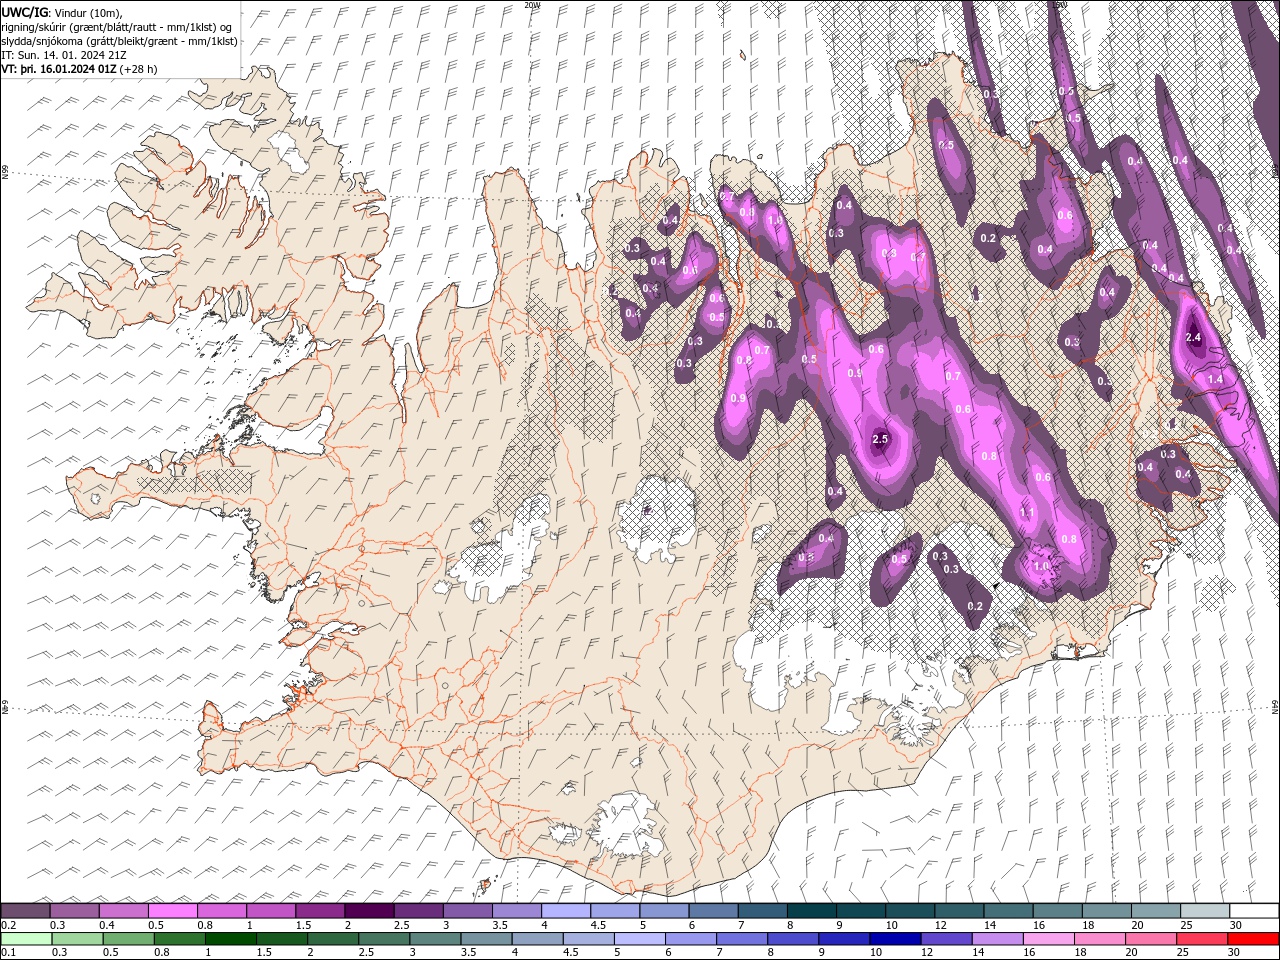Click the rain scale swatch between 7 and 8
Image resolution: width=1280 pixels, height=960 pixels.
[742, 939]
